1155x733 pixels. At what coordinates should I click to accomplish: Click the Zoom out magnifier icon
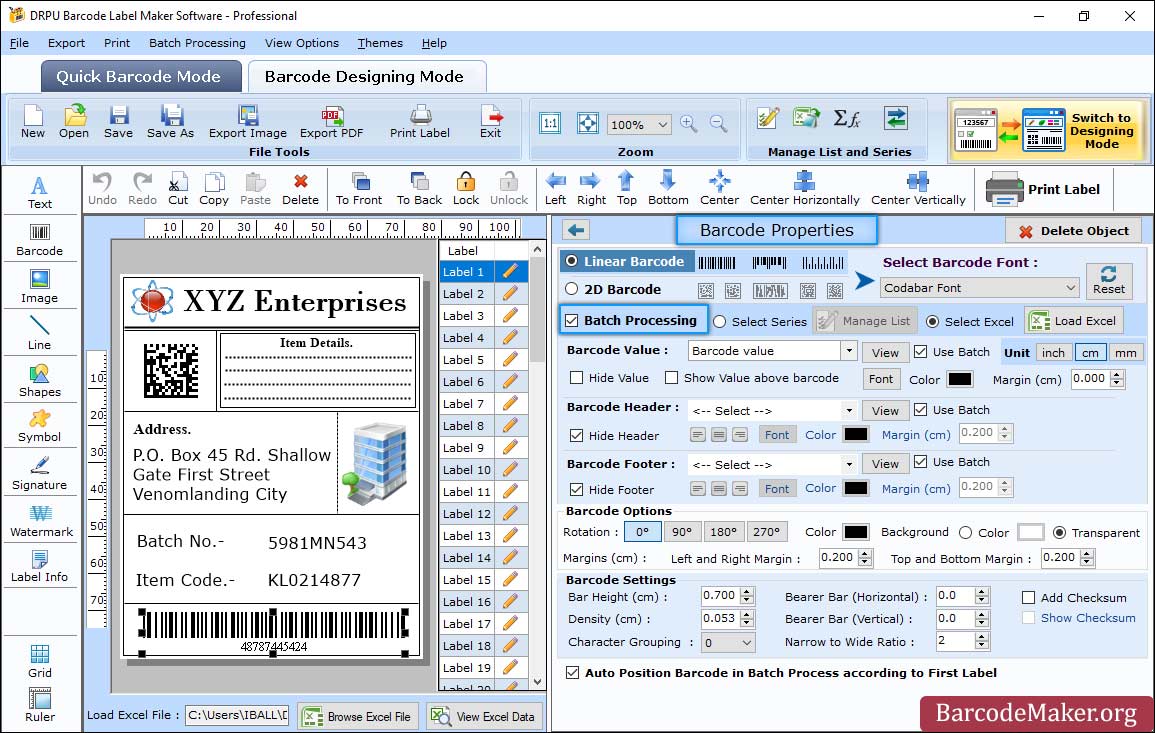click(718, 124)
